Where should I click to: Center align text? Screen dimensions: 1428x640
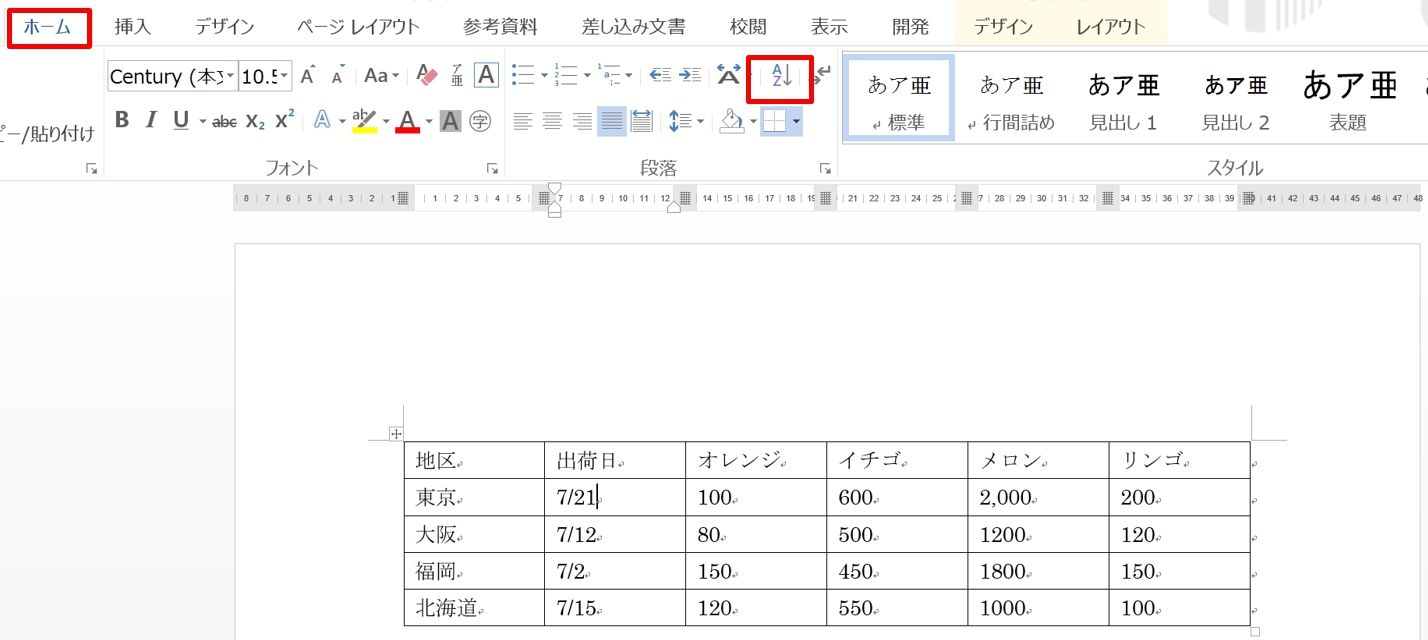pos(552,121)
